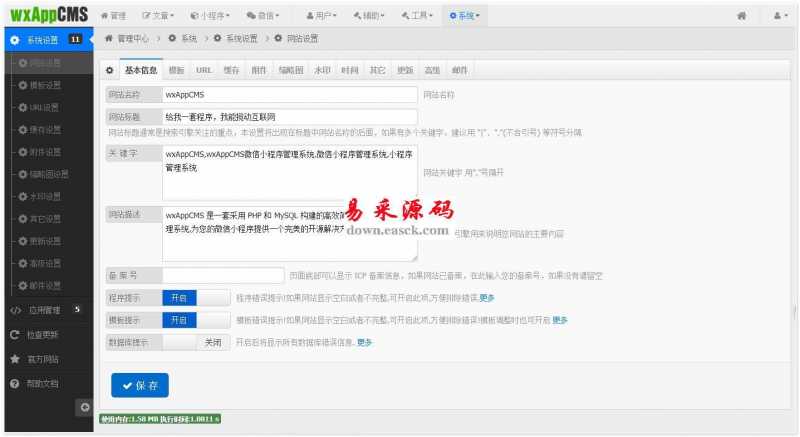Click the gear icon left of tabs

[110, 70]
